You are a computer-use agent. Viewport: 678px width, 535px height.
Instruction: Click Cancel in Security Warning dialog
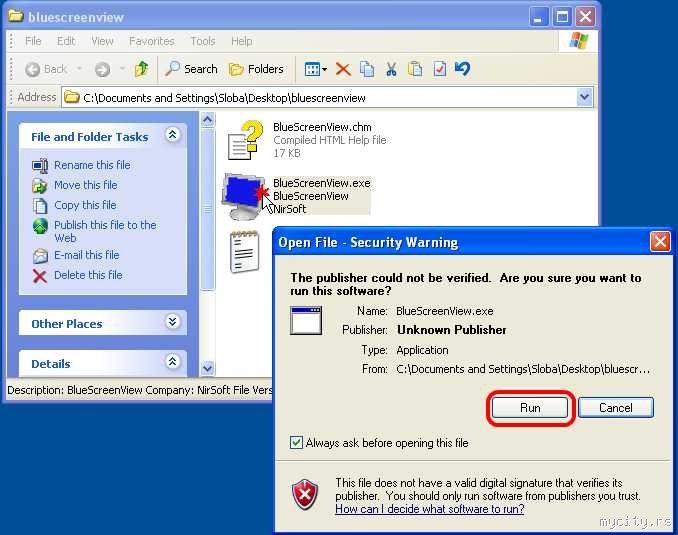tap(615, 408)
